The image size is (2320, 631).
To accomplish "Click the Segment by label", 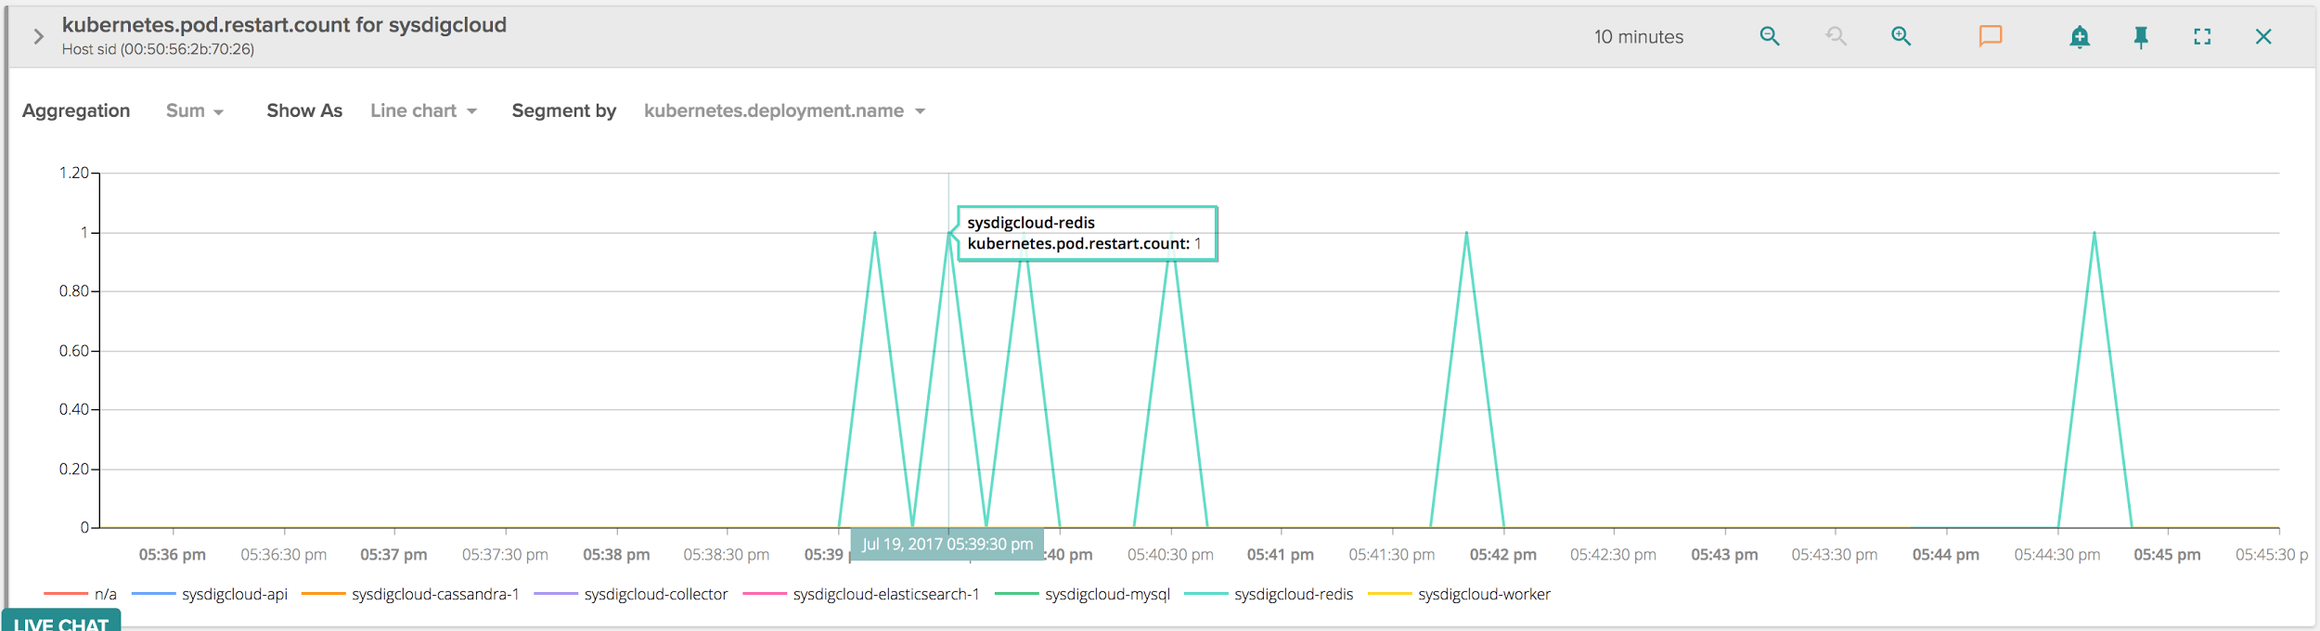I will (564, 111).
